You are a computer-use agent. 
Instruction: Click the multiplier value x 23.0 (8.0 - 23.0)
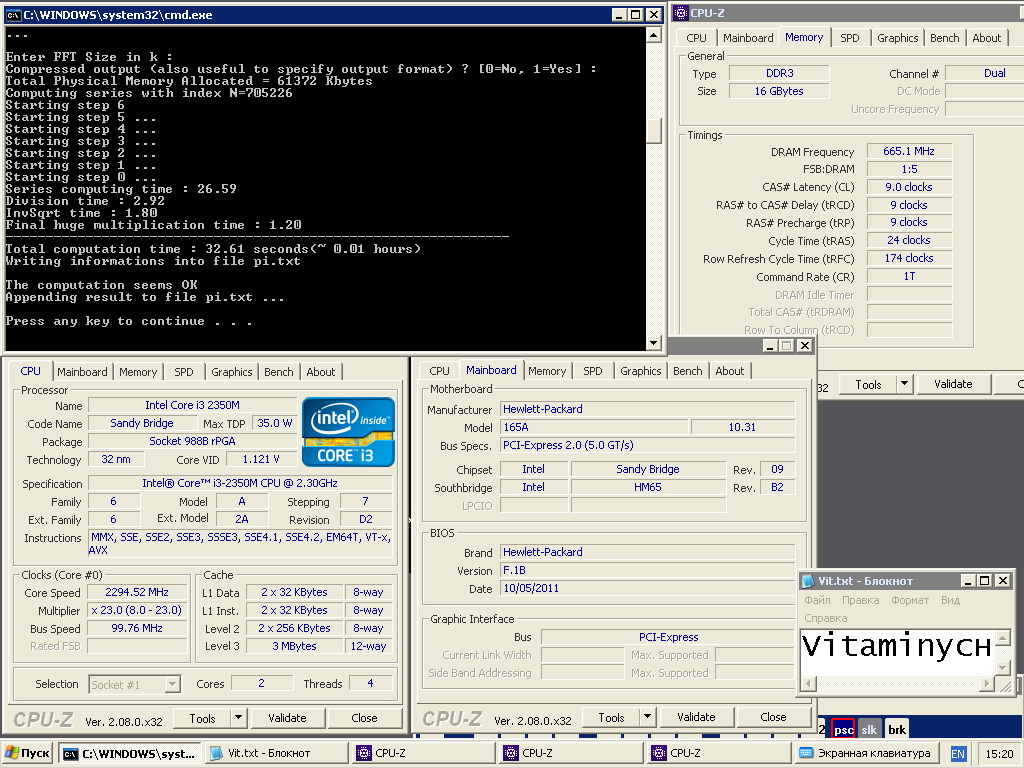136,611
